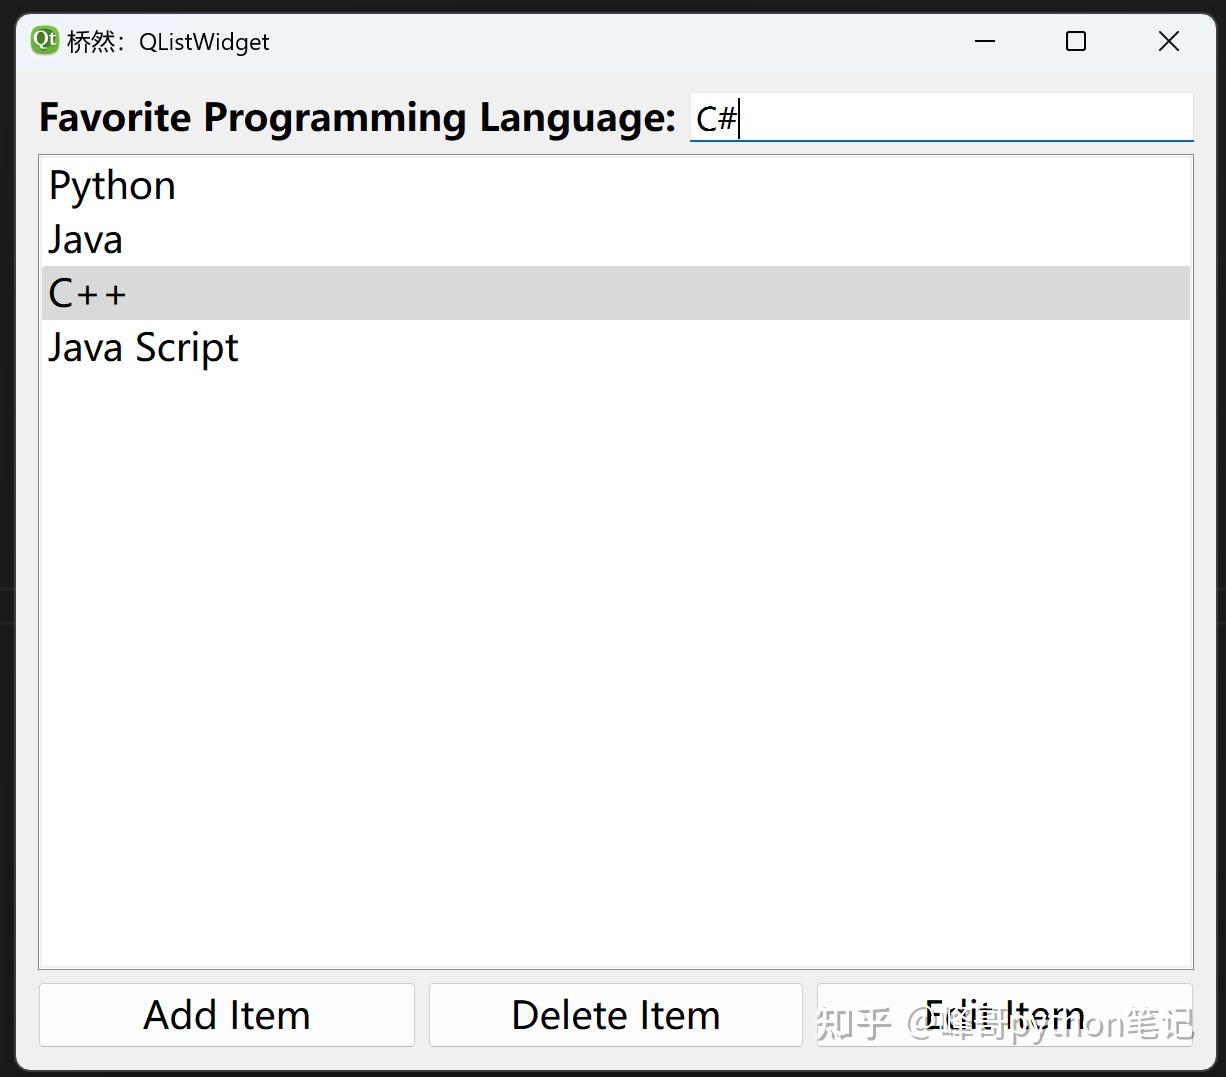Image resolution: width=1226 pixels, height=1077 pixels.
Task: Maximize the QListWidget window
Action: [1076, 41]
